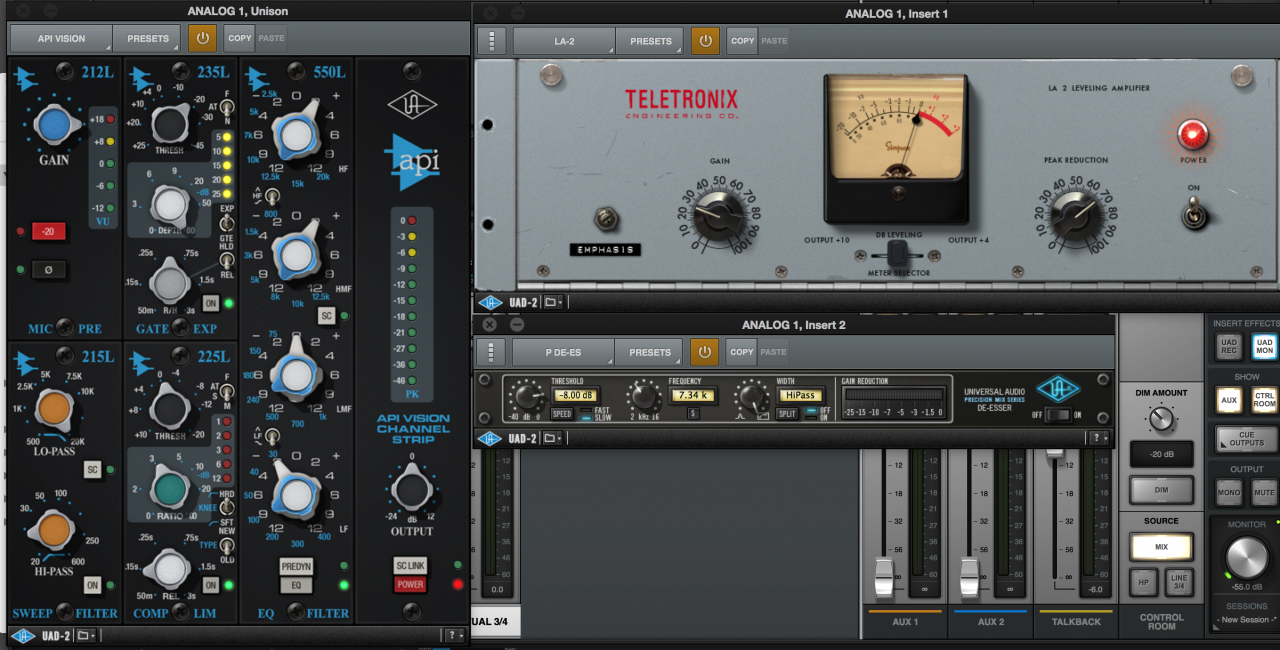Open the P DE-ES plugin selector dropdown
This screenshot has height=650, width=1280.
pos(565,352)
